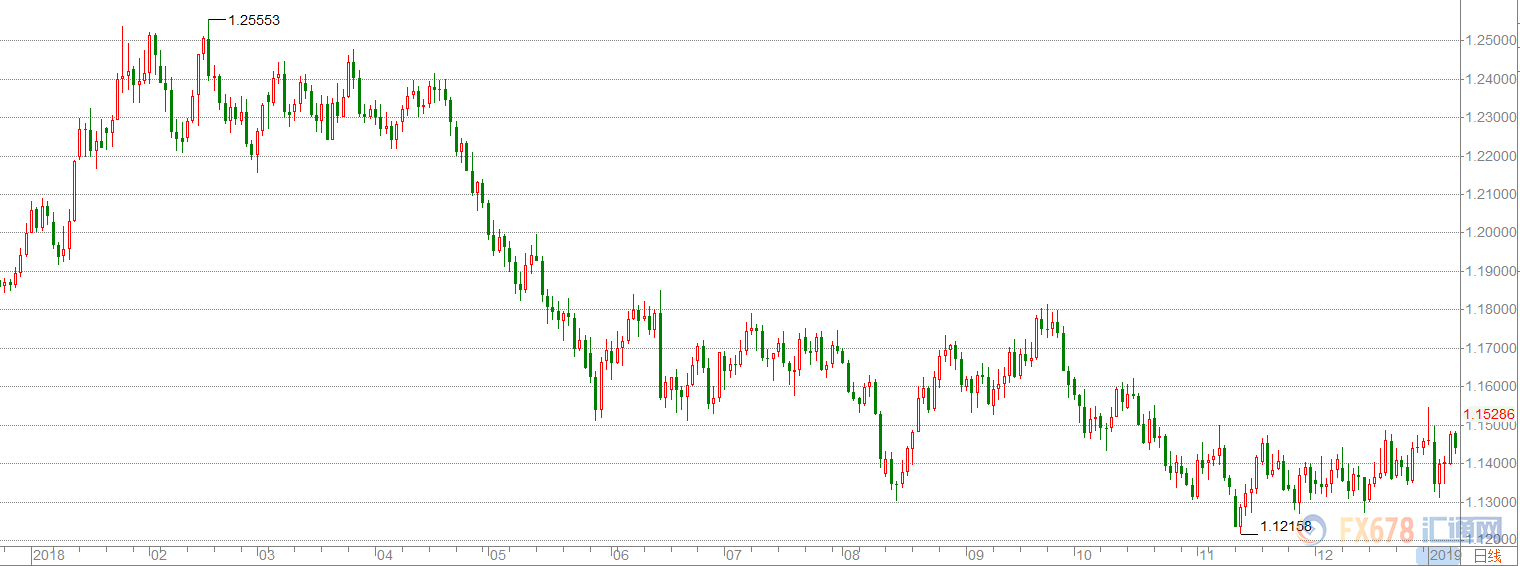Click the 1.12000 price axis label
The width and height of the screenshot is (1520, 566).
(x=1489, y=540)
